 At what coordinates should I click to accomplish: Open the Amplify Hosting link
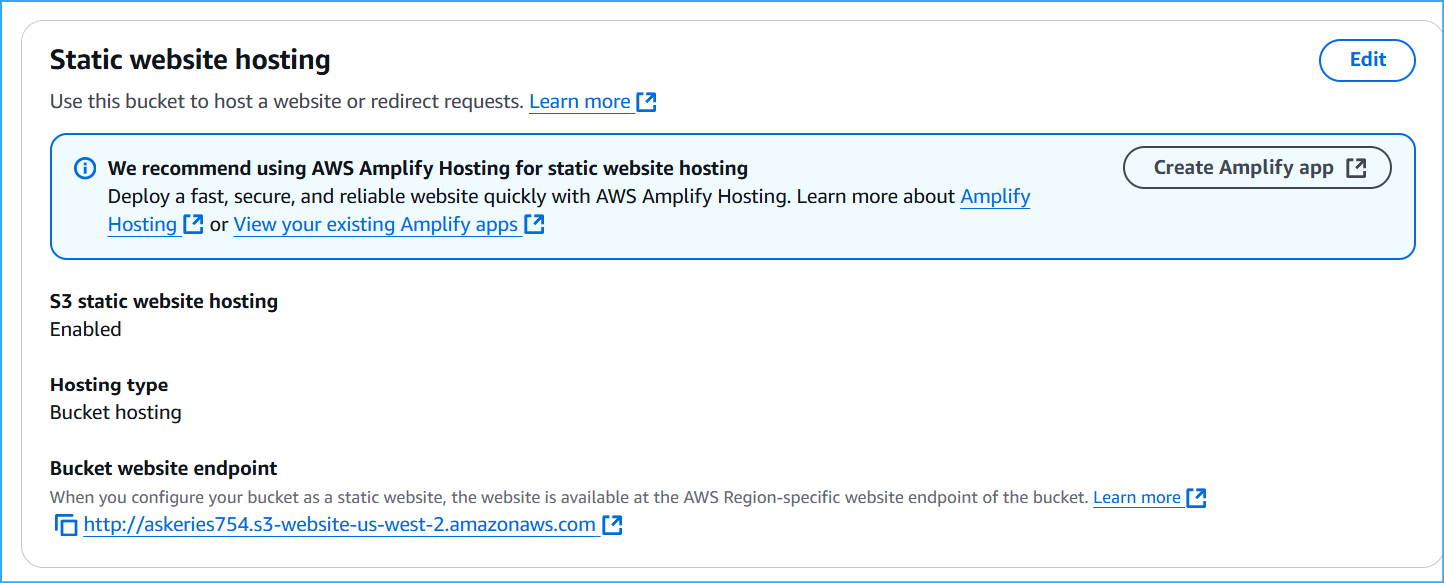(x=995, y=196)
